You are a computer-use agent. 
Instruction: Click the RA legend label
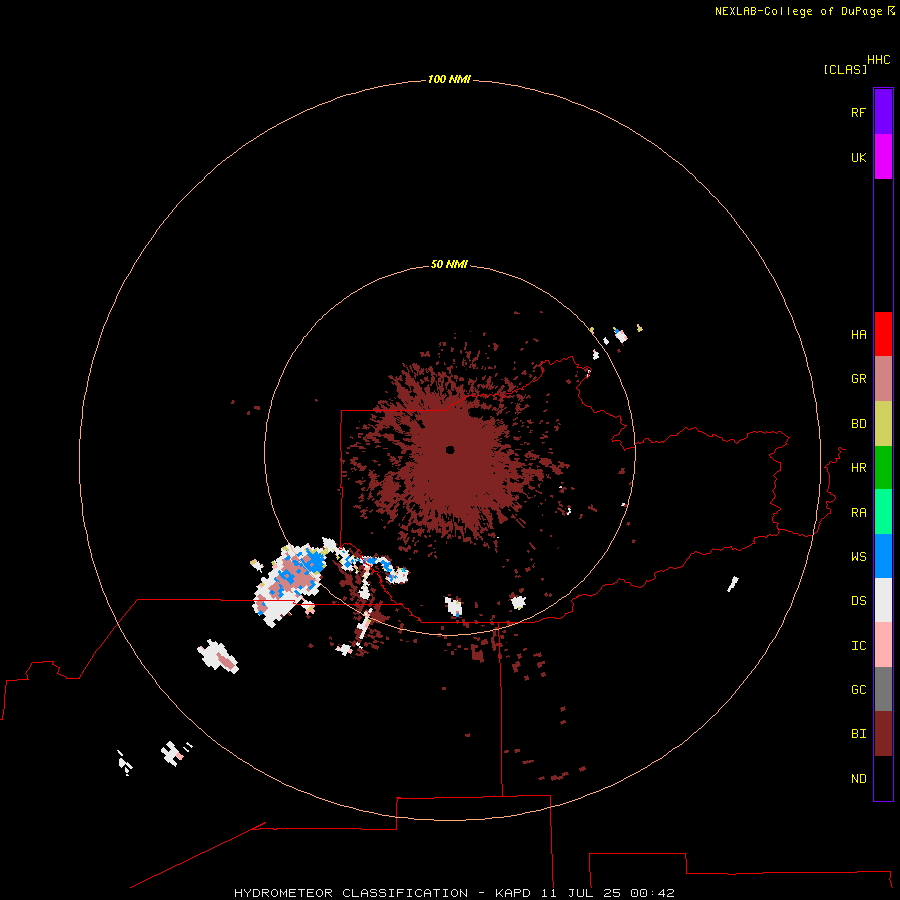(x=858, y=513)
